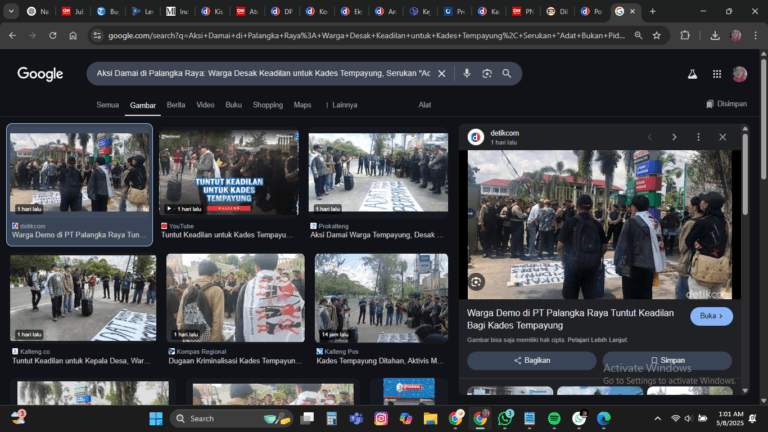Save the image with Simpan button

coord(666,360)
